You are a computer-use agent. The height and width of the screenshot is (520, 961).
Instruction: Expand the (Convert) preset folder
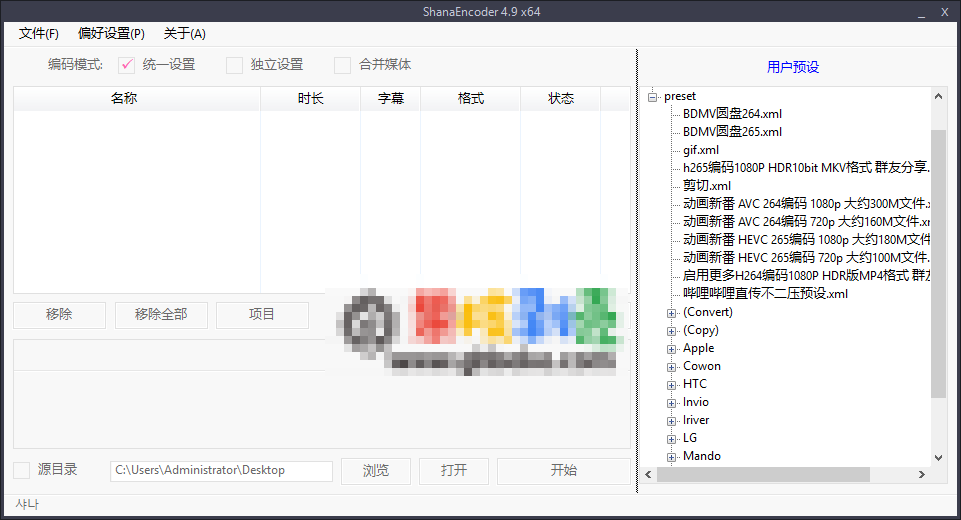672,312
